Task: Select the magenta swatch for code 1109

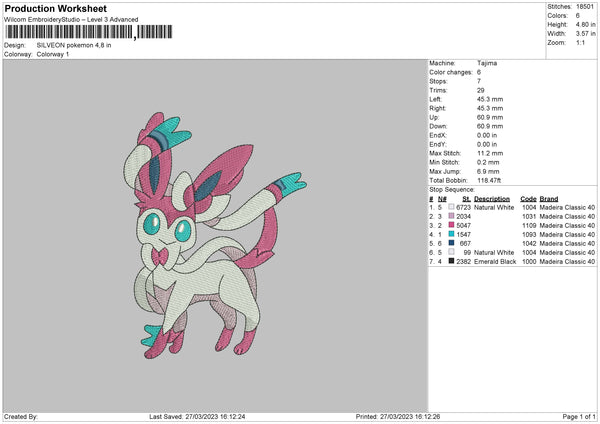Action: (x=452, y=225)
